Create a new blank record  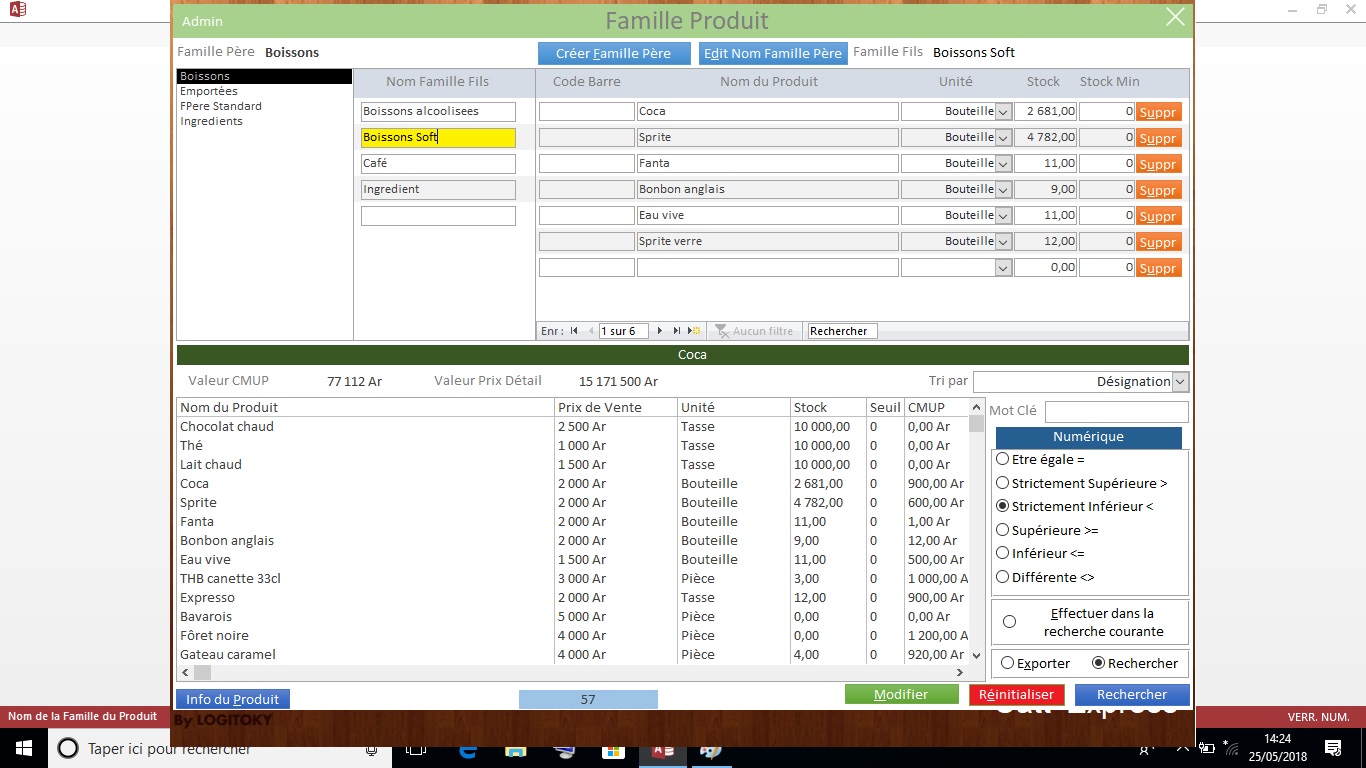click(x=694, y=331)
